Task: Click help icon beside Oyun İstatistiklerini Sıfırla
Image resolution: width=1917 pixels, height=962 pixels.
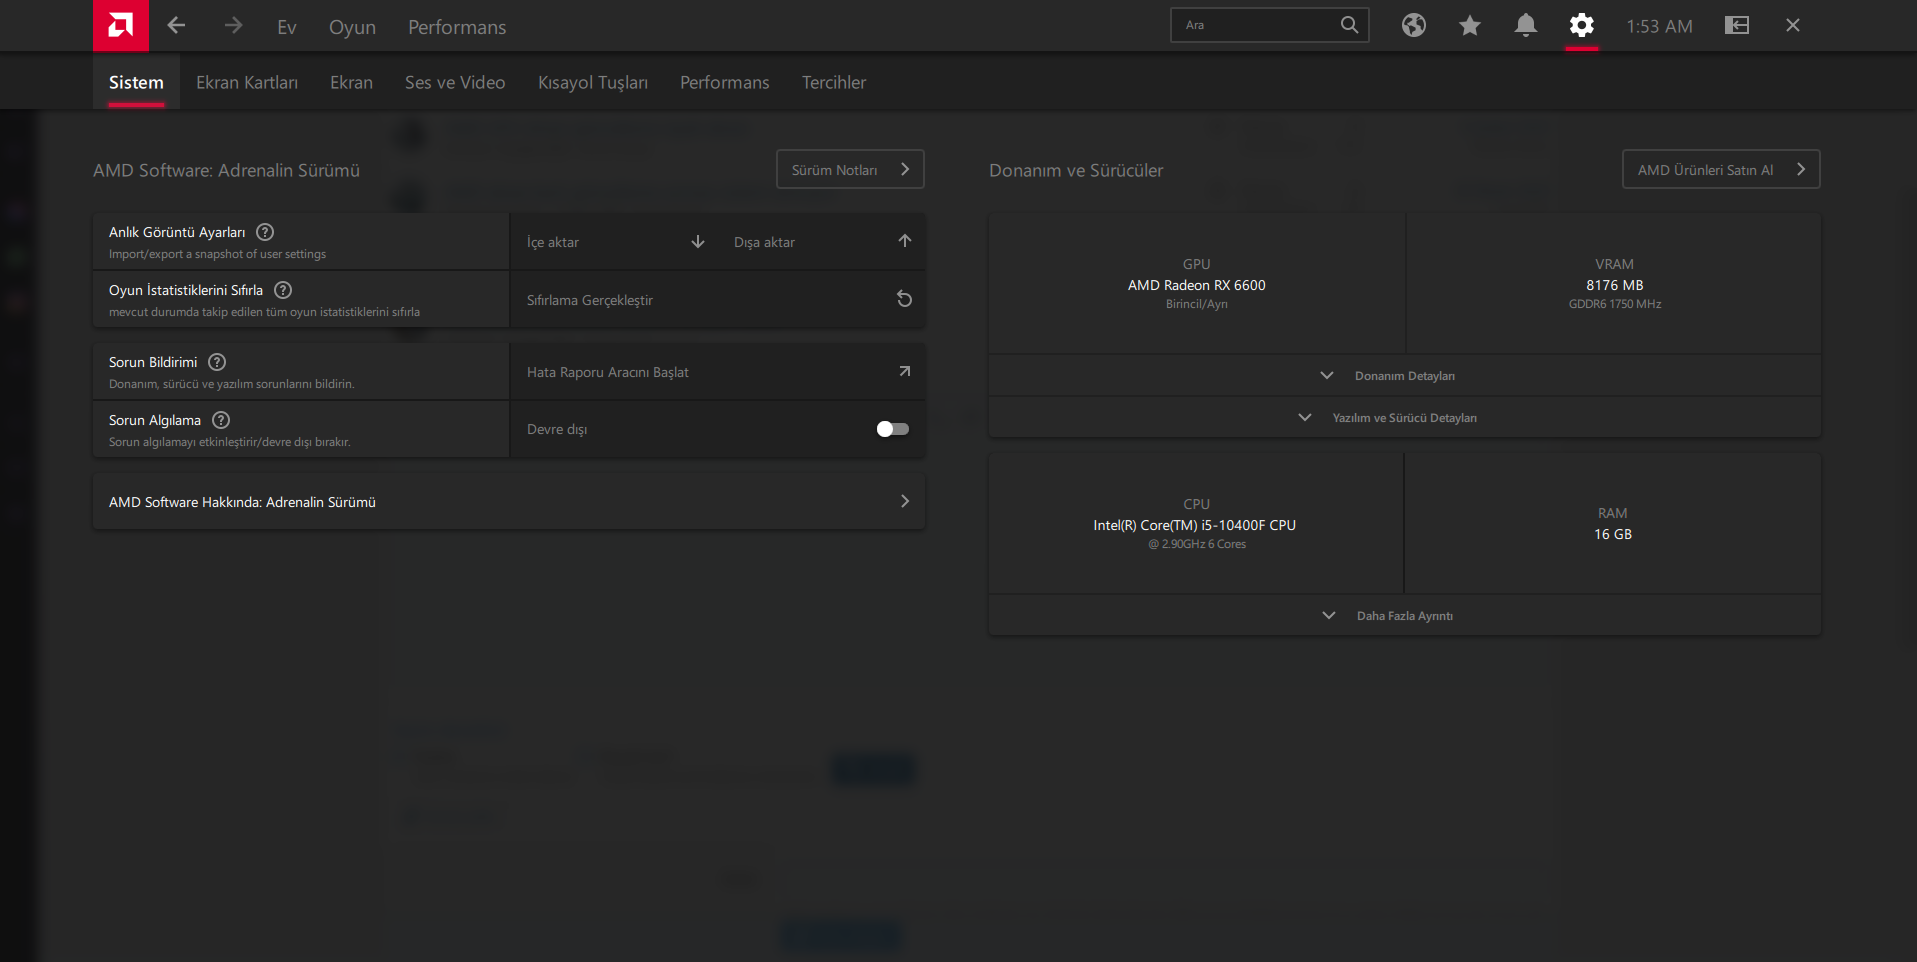Action: (x=283, y=290)
